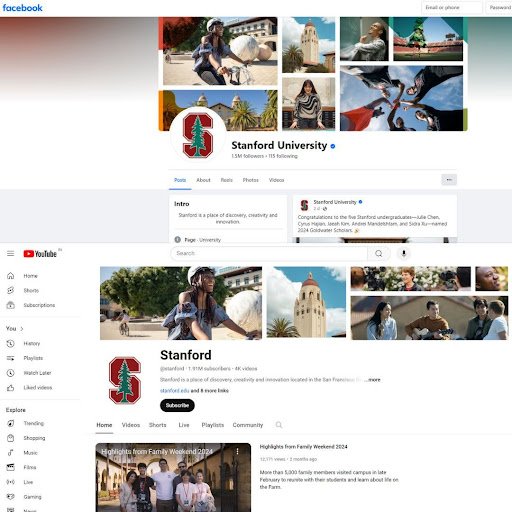The height and width of the screenshot is (512, 512).
Task: Click Facebook verified badge beside Stanford University
Action: click(x=333, y=146)
